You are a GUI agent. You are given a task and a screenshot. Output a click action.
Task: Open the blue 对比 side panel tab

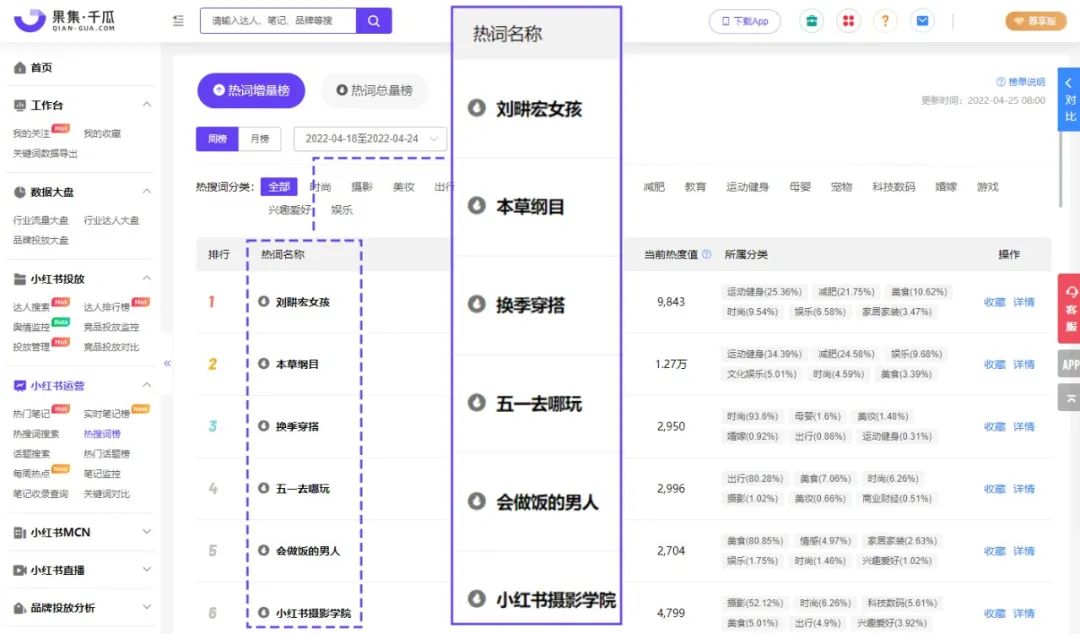click(x=1069, y=99)
